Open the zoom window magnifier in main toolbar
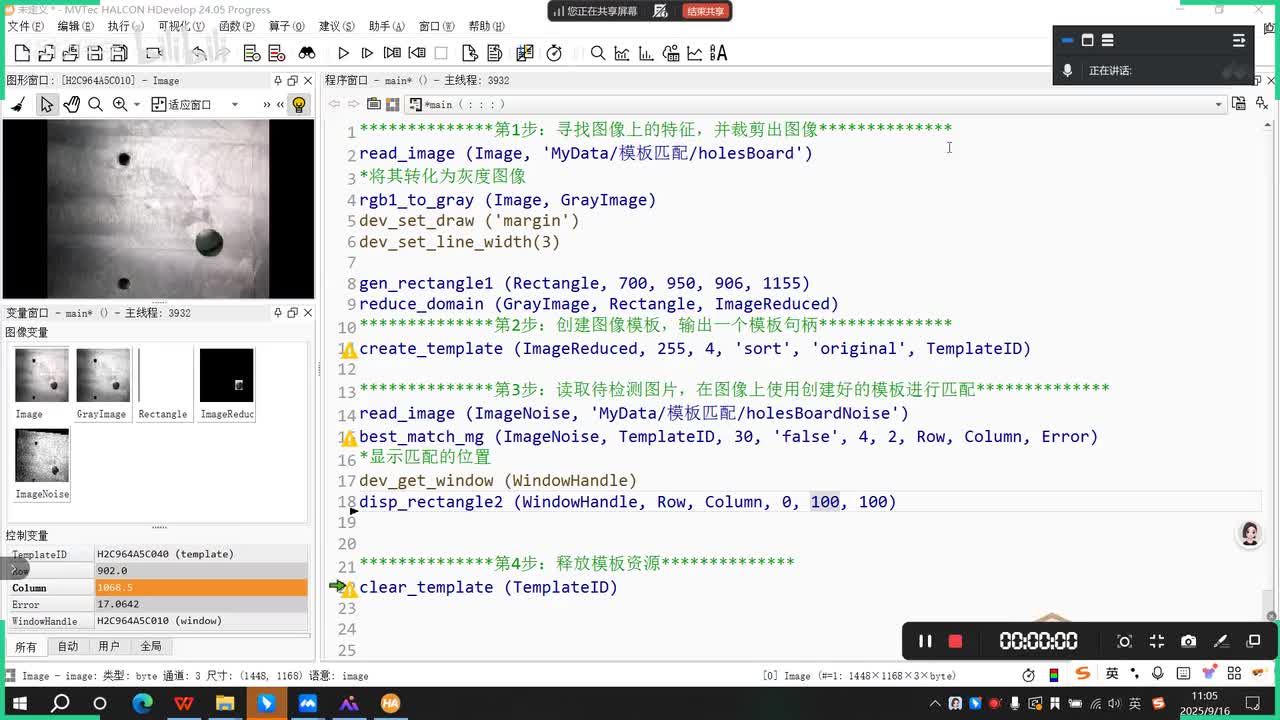This screenshot has height=720, width=1280. [x=598, y=53]
